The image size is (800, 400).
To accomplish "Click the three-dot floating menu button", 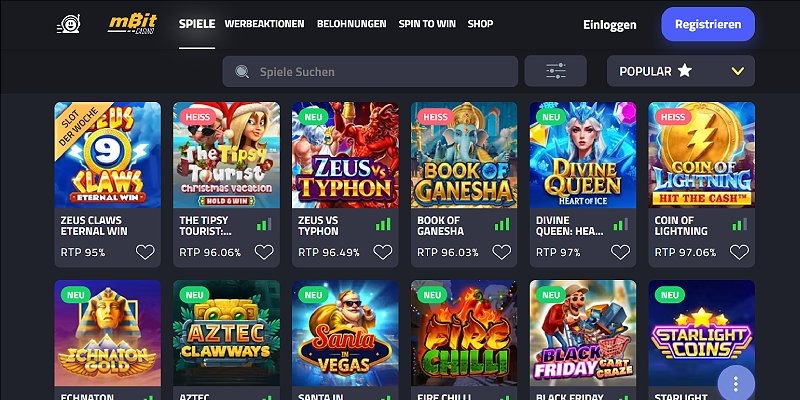I will coord(736,382).
